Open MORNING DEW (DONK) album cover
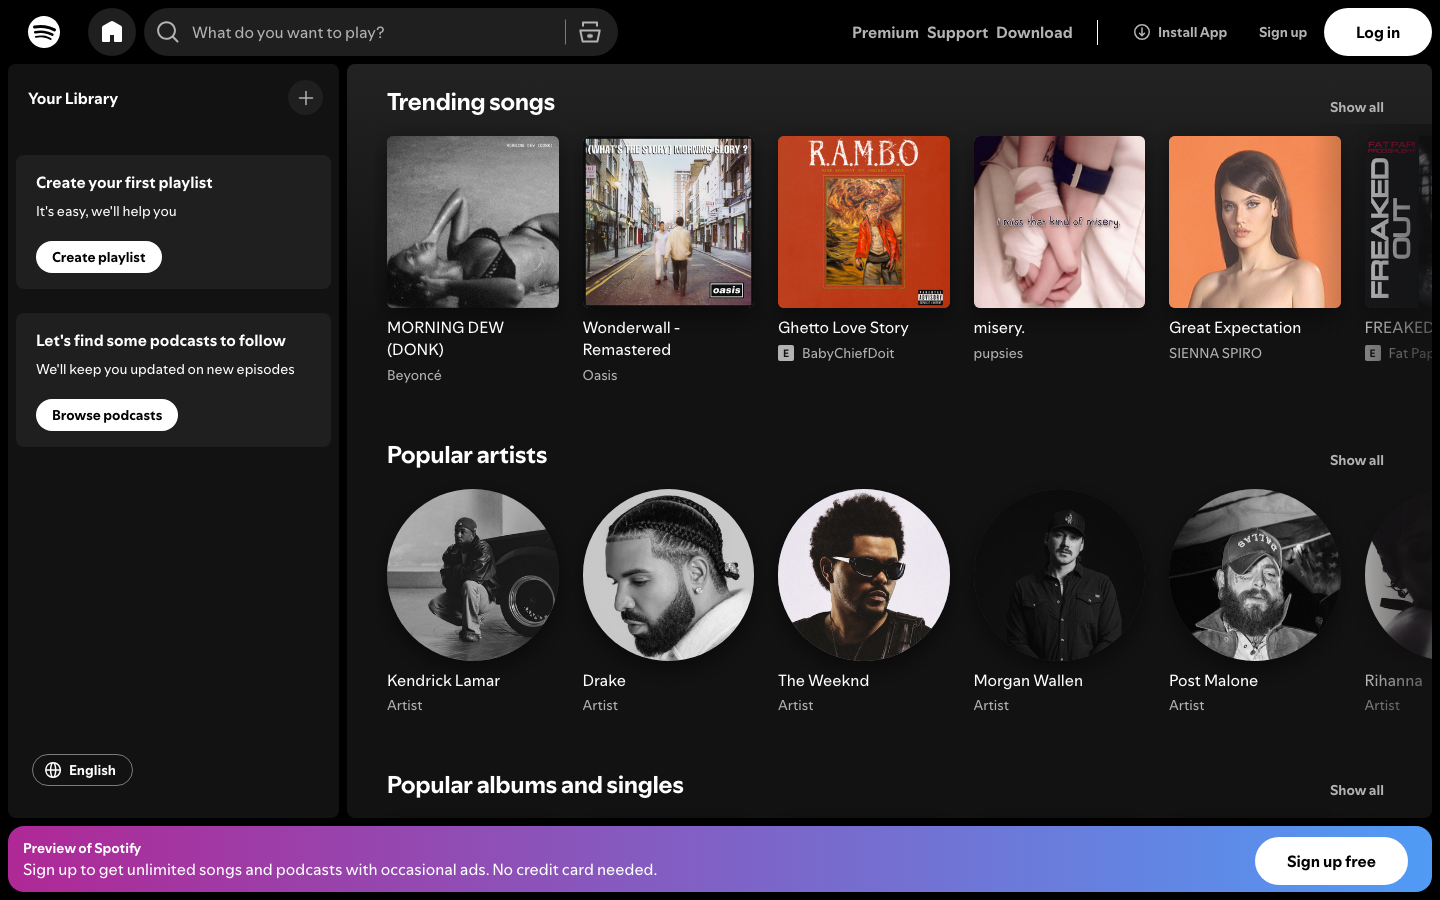This screenshot has width=1440, height=900. (473, 222)
